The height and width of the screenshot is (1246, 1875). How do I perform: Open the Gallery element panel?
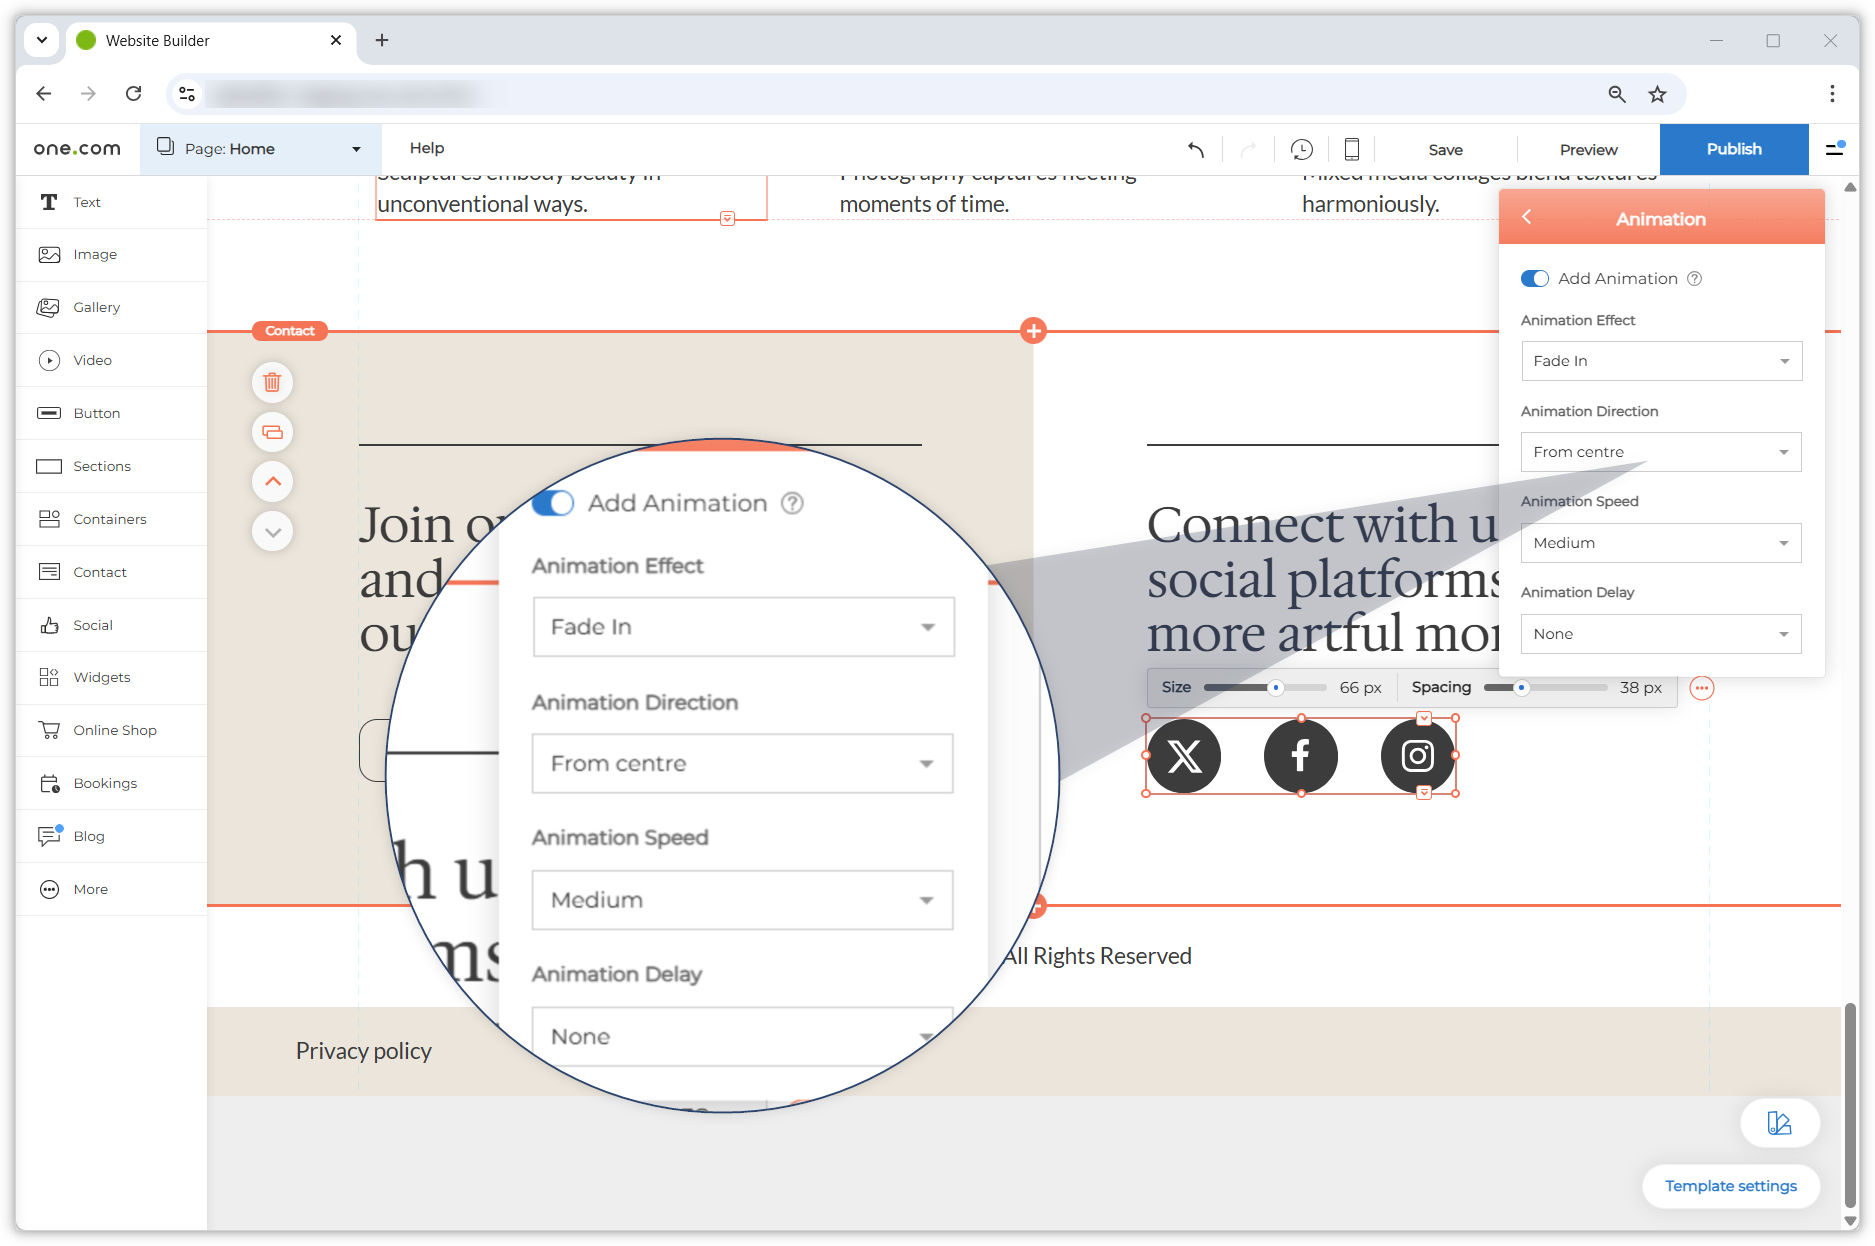click(x=97, y=307)
